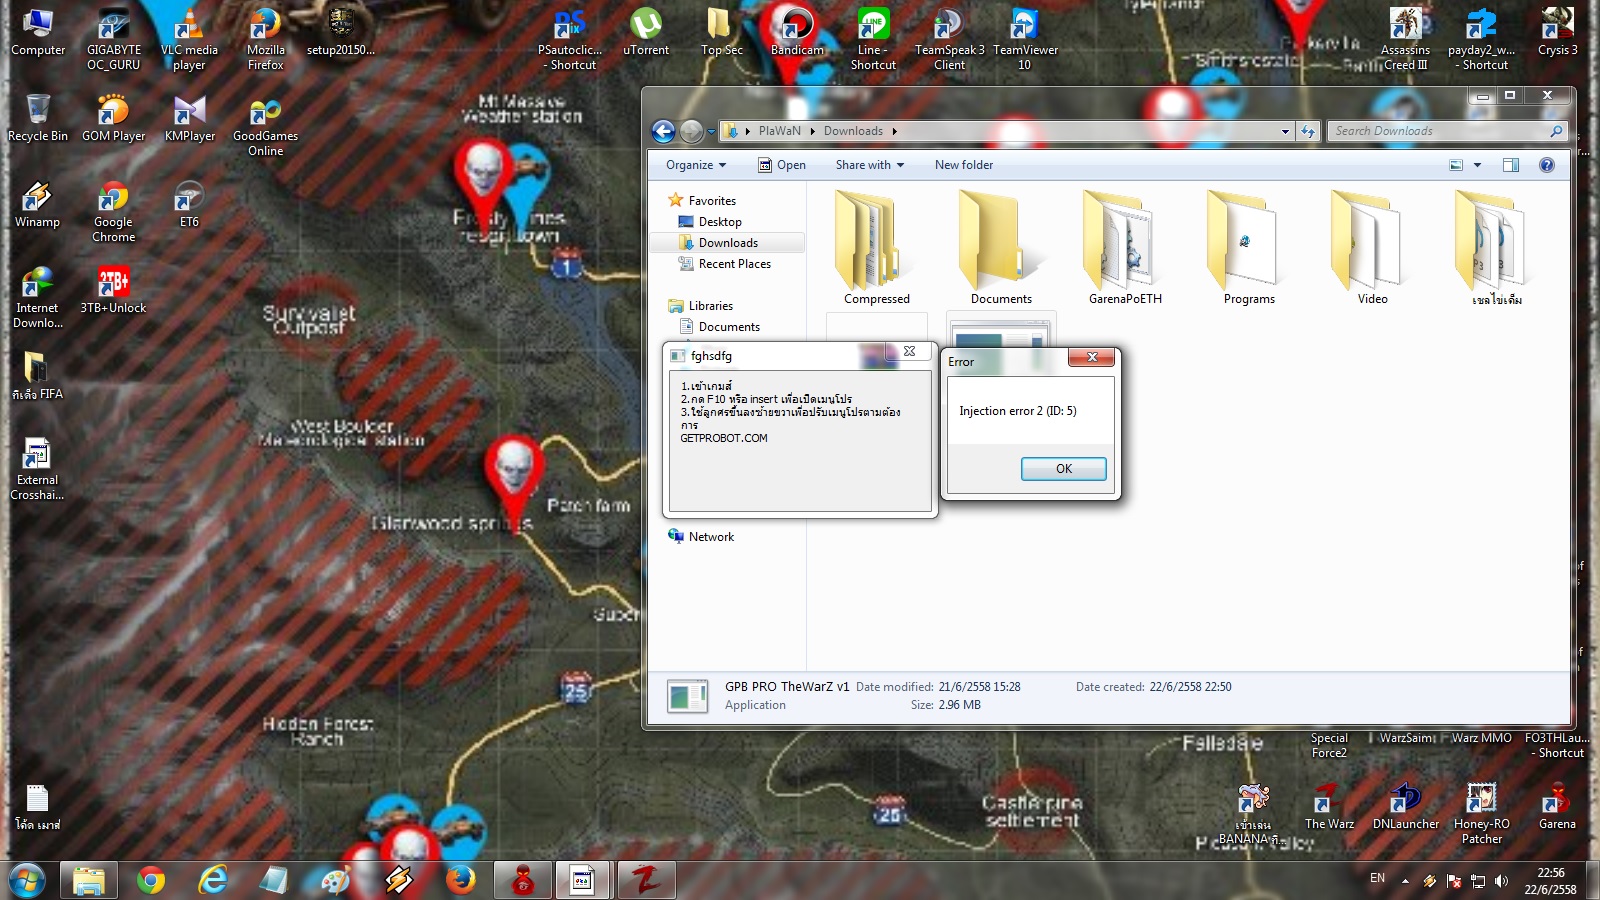The image size is (1600, 900).
Task: Select the Winamp desktop icon
Action: coord(37,204)
